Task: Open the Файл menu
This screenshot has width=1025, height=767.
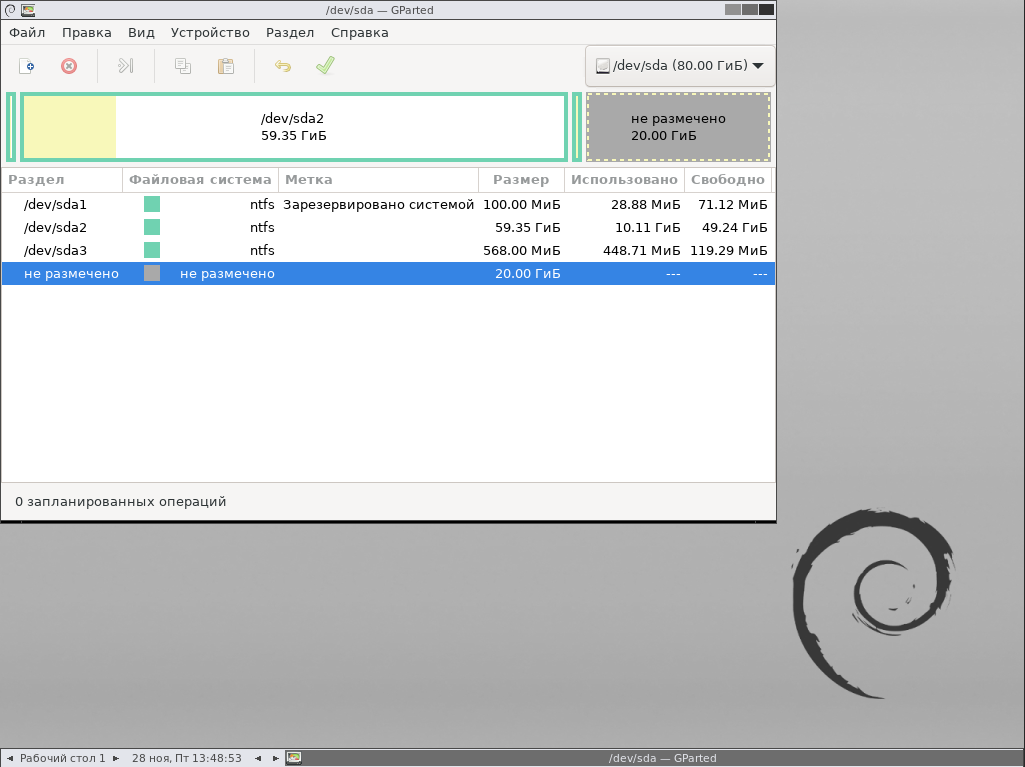Action: click(27, 32)
